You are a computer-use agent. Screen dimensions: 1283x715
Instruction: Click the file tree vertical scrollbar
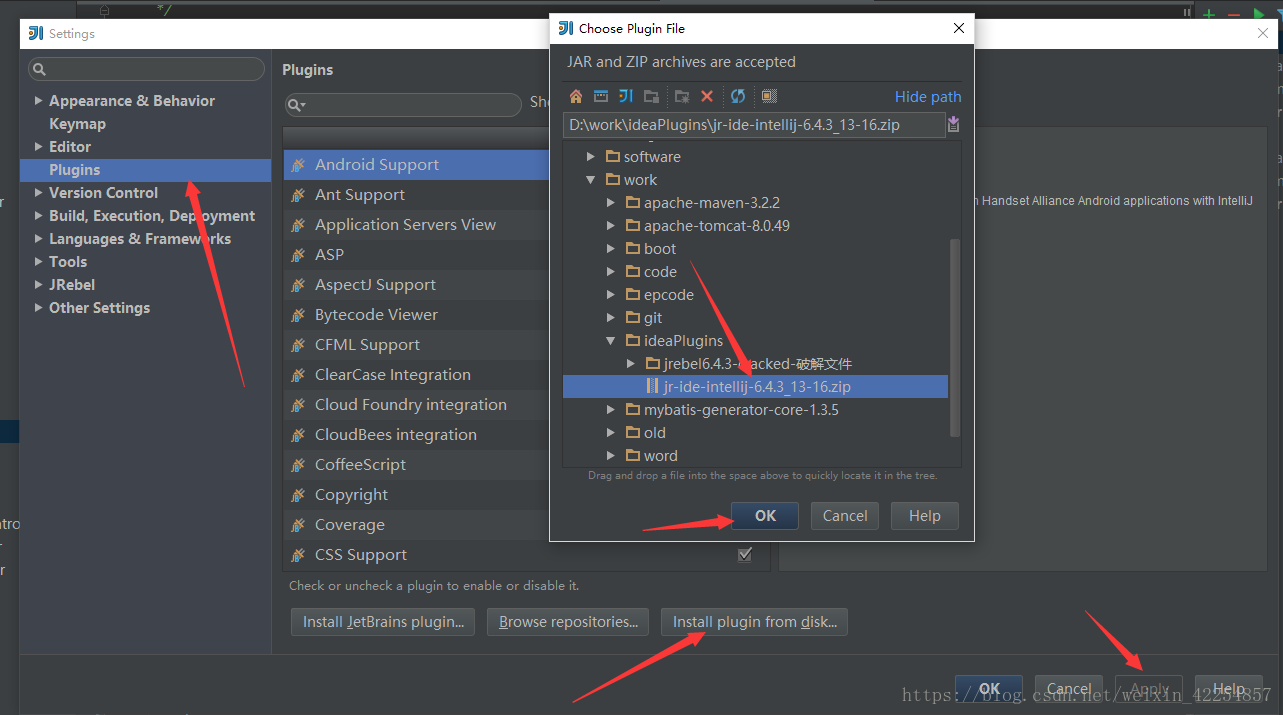(x=955, y=336)
